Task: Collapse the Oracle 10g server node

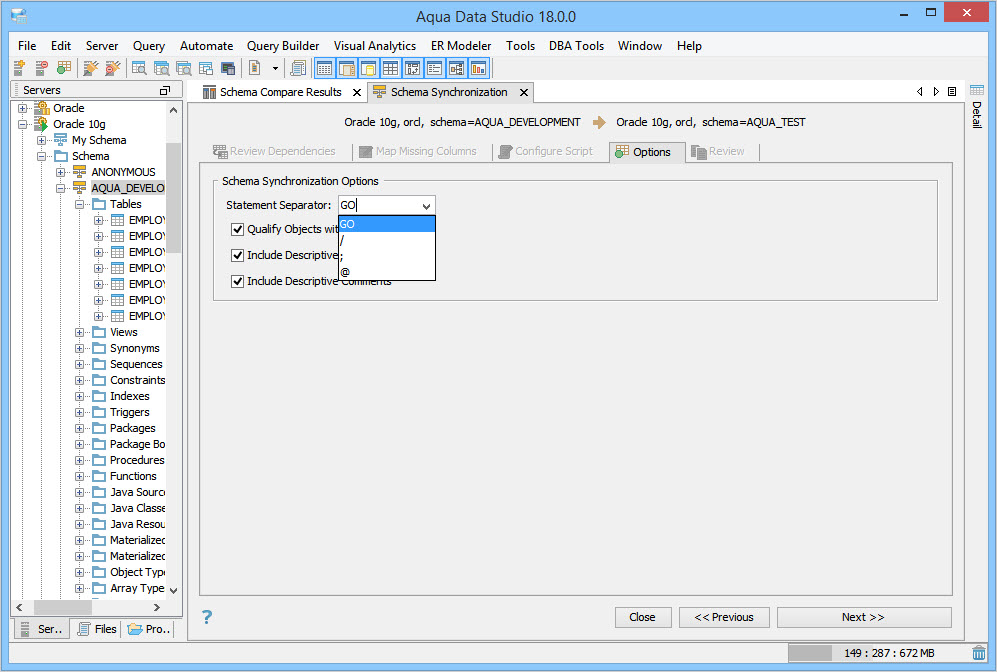Action: (x=23, y=124)
